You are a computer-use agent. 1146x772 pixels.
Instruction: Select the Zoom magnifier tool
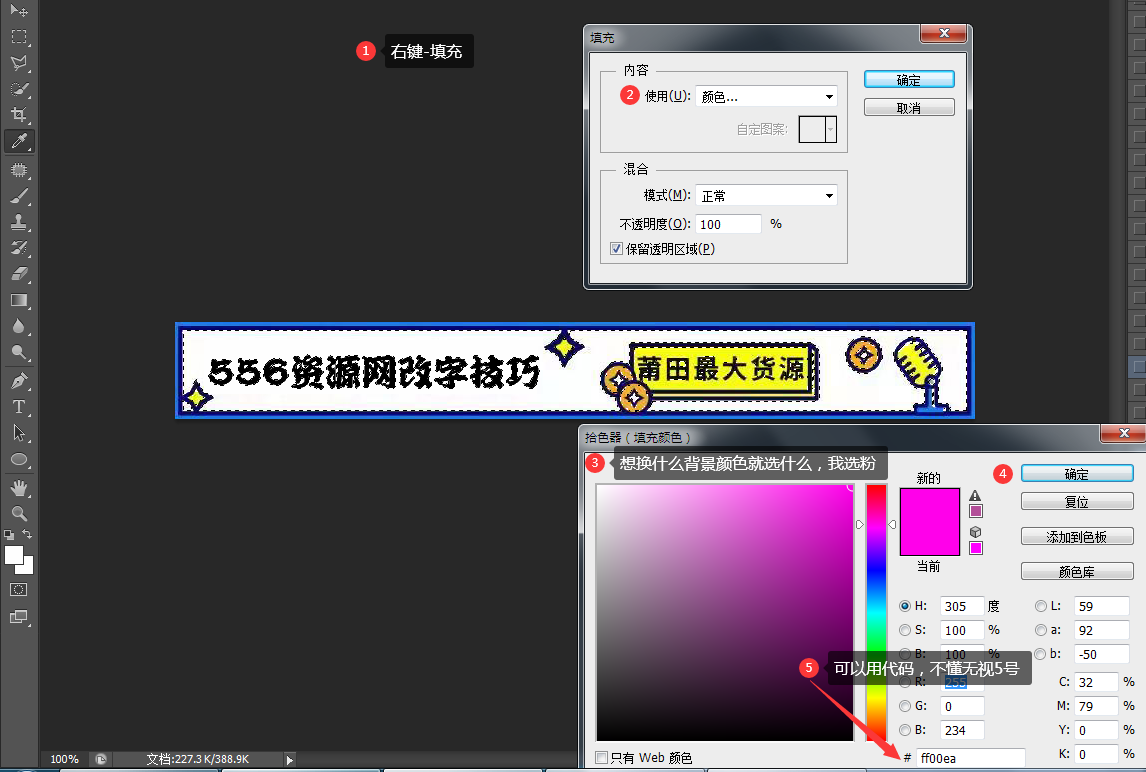pos(19,514)
